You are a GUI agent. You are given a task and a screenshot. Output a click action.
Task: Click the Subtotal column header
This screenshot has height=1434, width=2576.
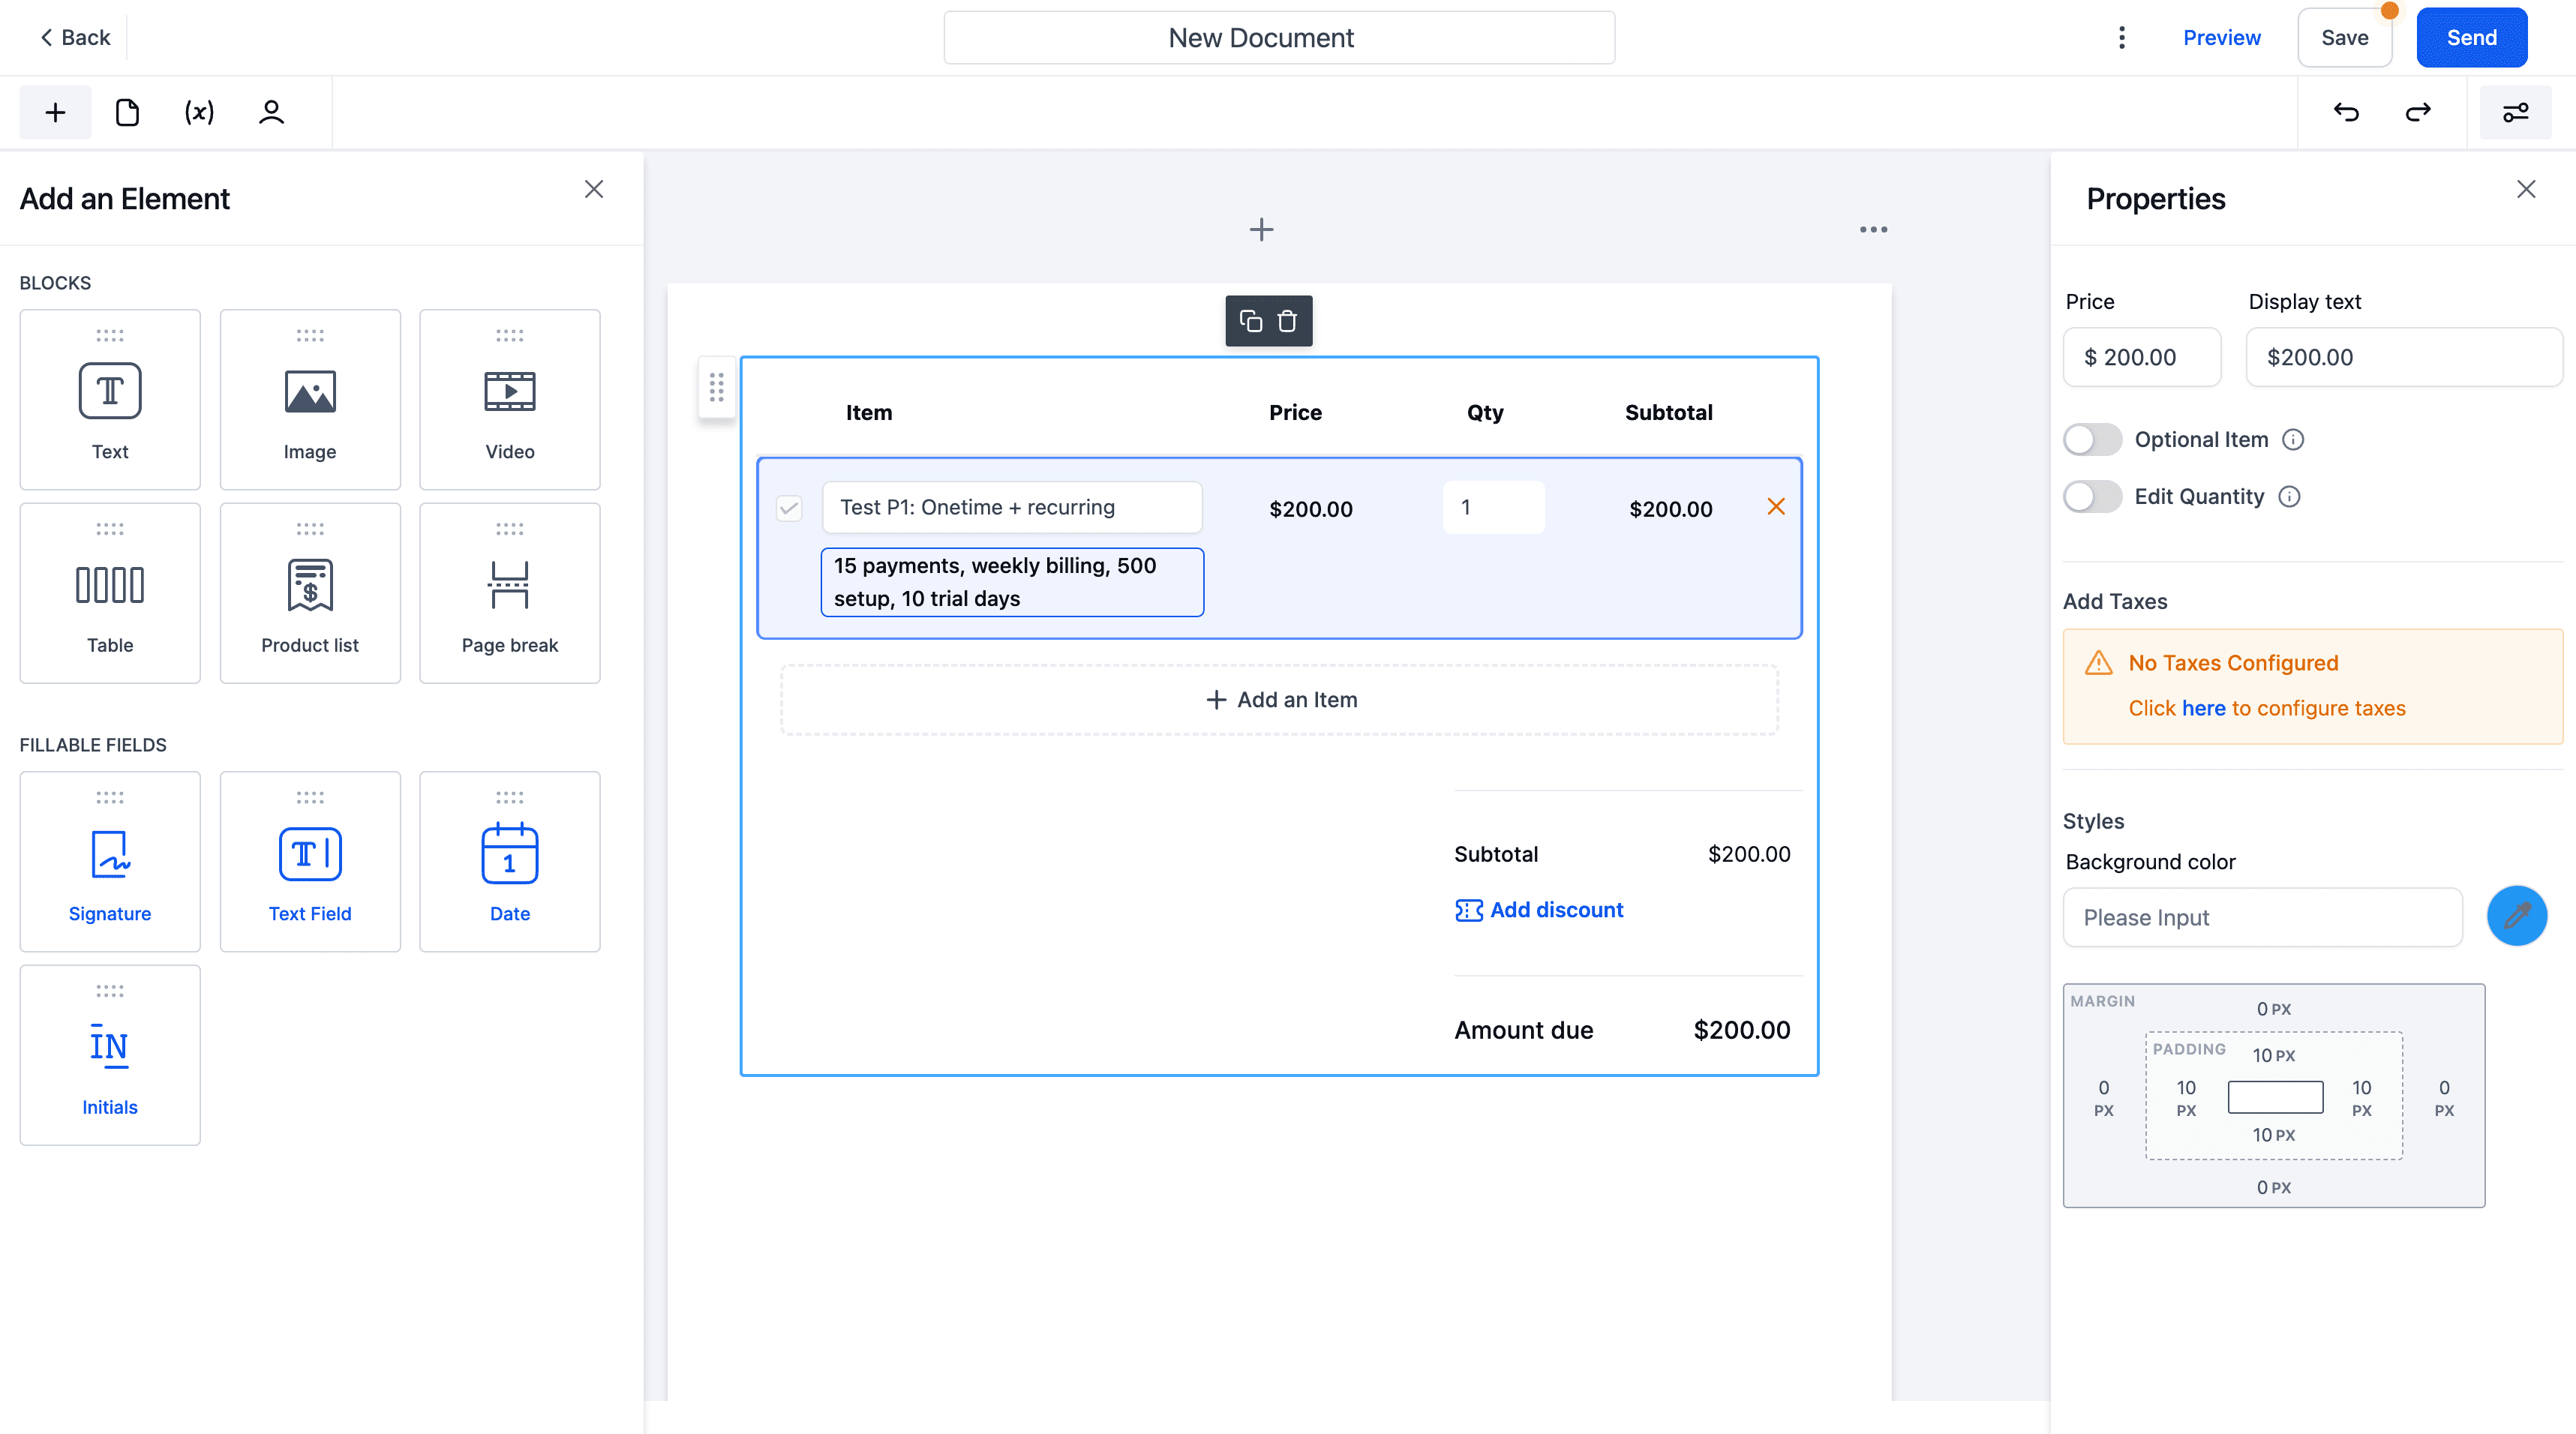tap(1668, 412)
